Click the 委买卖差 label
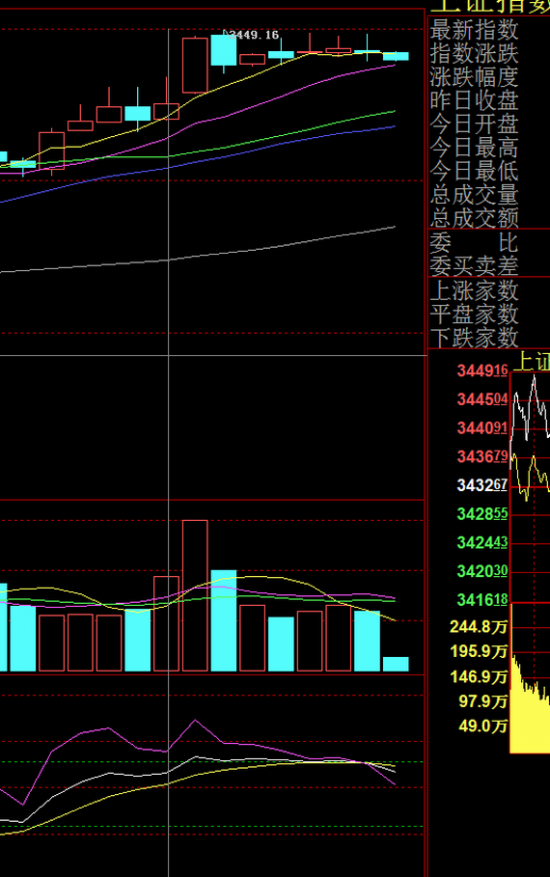Viewport: 550px width, 877px height. click(x=474, y=266)
